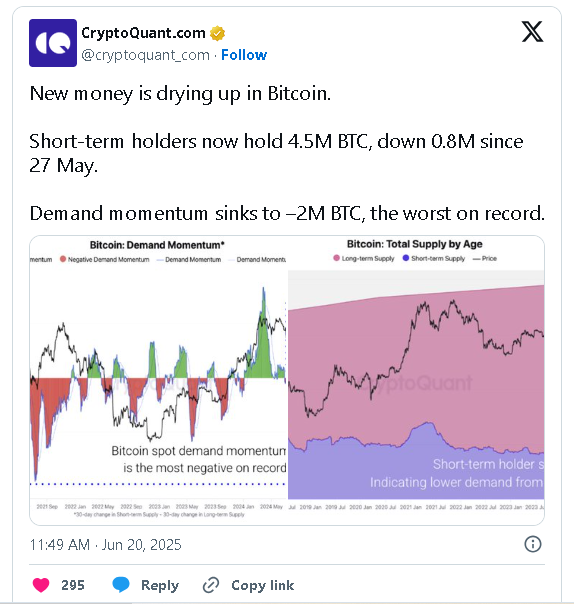Click the Short-term Supply legend dot

406,258
